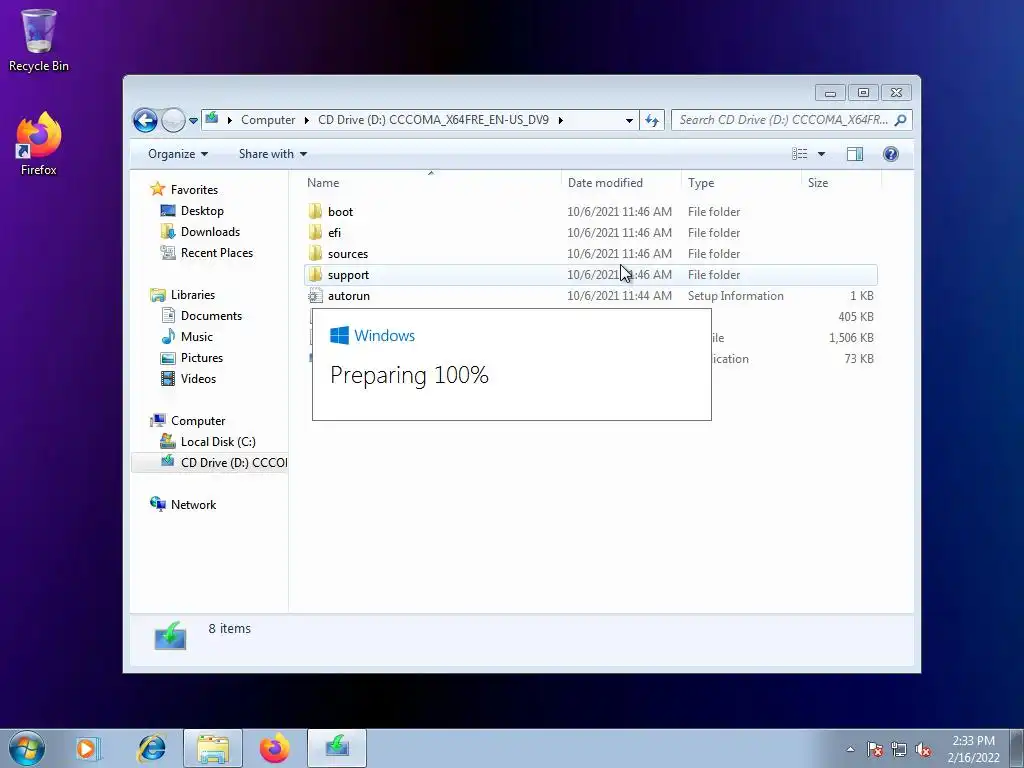
Task: Click the Windows Setup taskbar button
Action: click(337, 748)
